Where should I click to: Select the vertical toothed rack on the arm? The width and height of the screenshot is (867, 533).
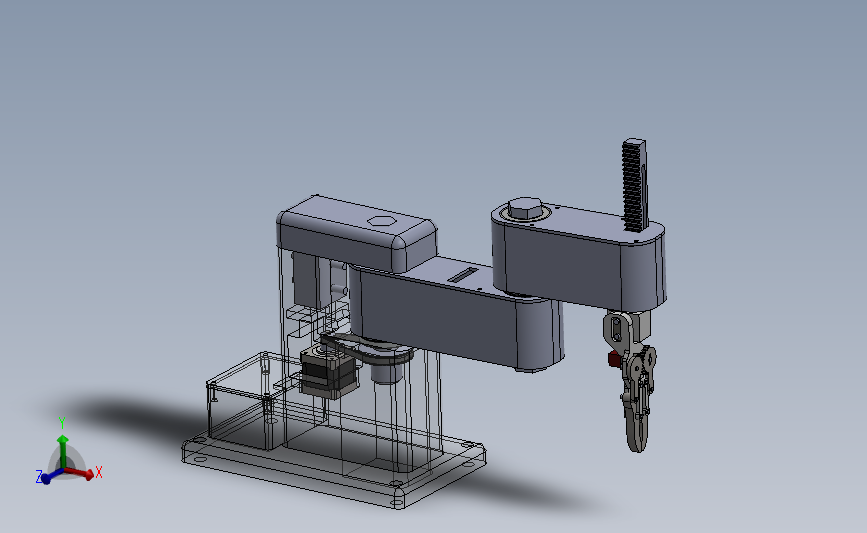[635, 185]
